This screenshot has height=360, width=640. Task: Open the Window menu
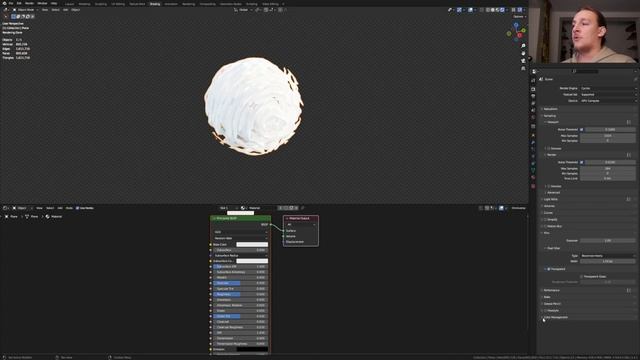pyautogui.click(x=42, y=3)
